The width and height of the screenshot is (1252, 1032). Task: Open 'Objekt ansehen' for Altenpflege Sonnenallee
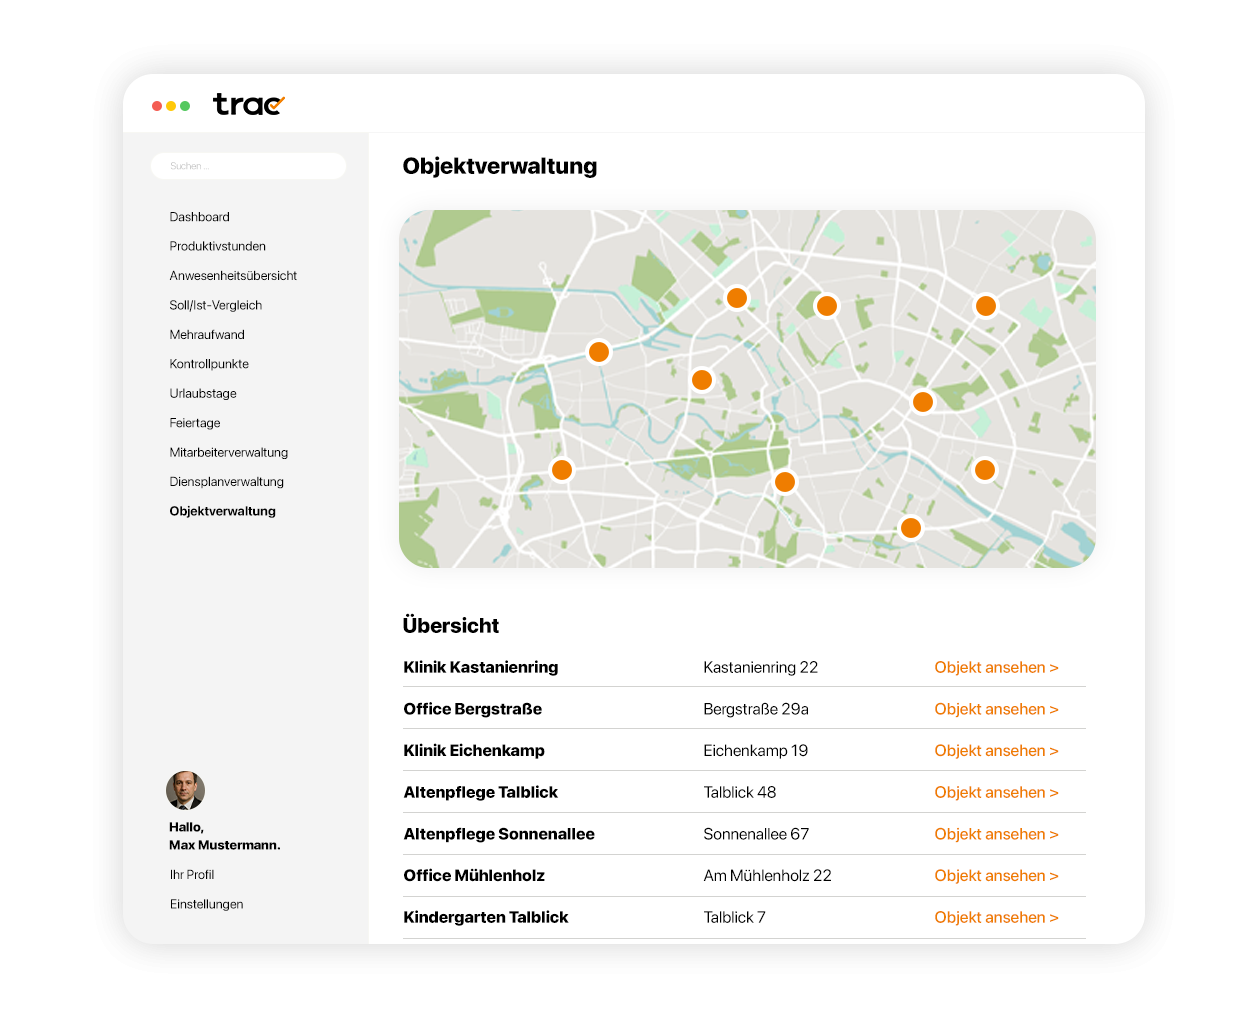996,834
